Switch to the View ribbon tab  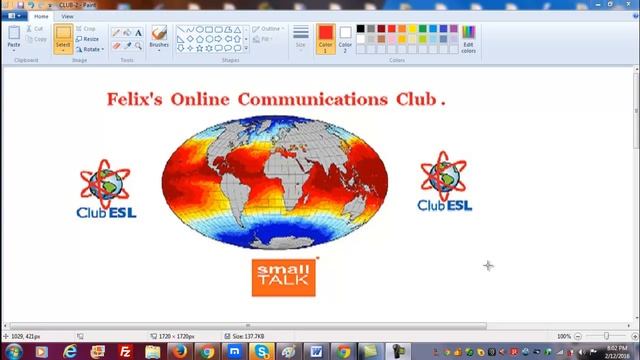(67, 16)
